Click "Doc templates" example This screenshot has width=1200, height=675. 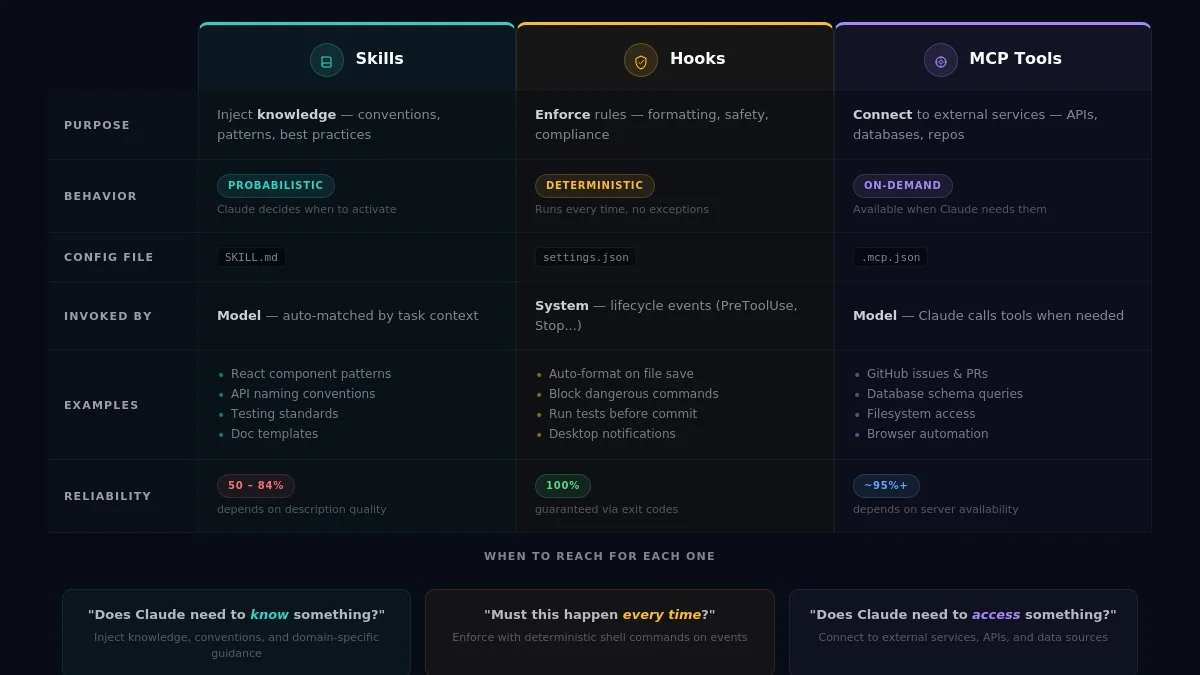pos(275,434)
